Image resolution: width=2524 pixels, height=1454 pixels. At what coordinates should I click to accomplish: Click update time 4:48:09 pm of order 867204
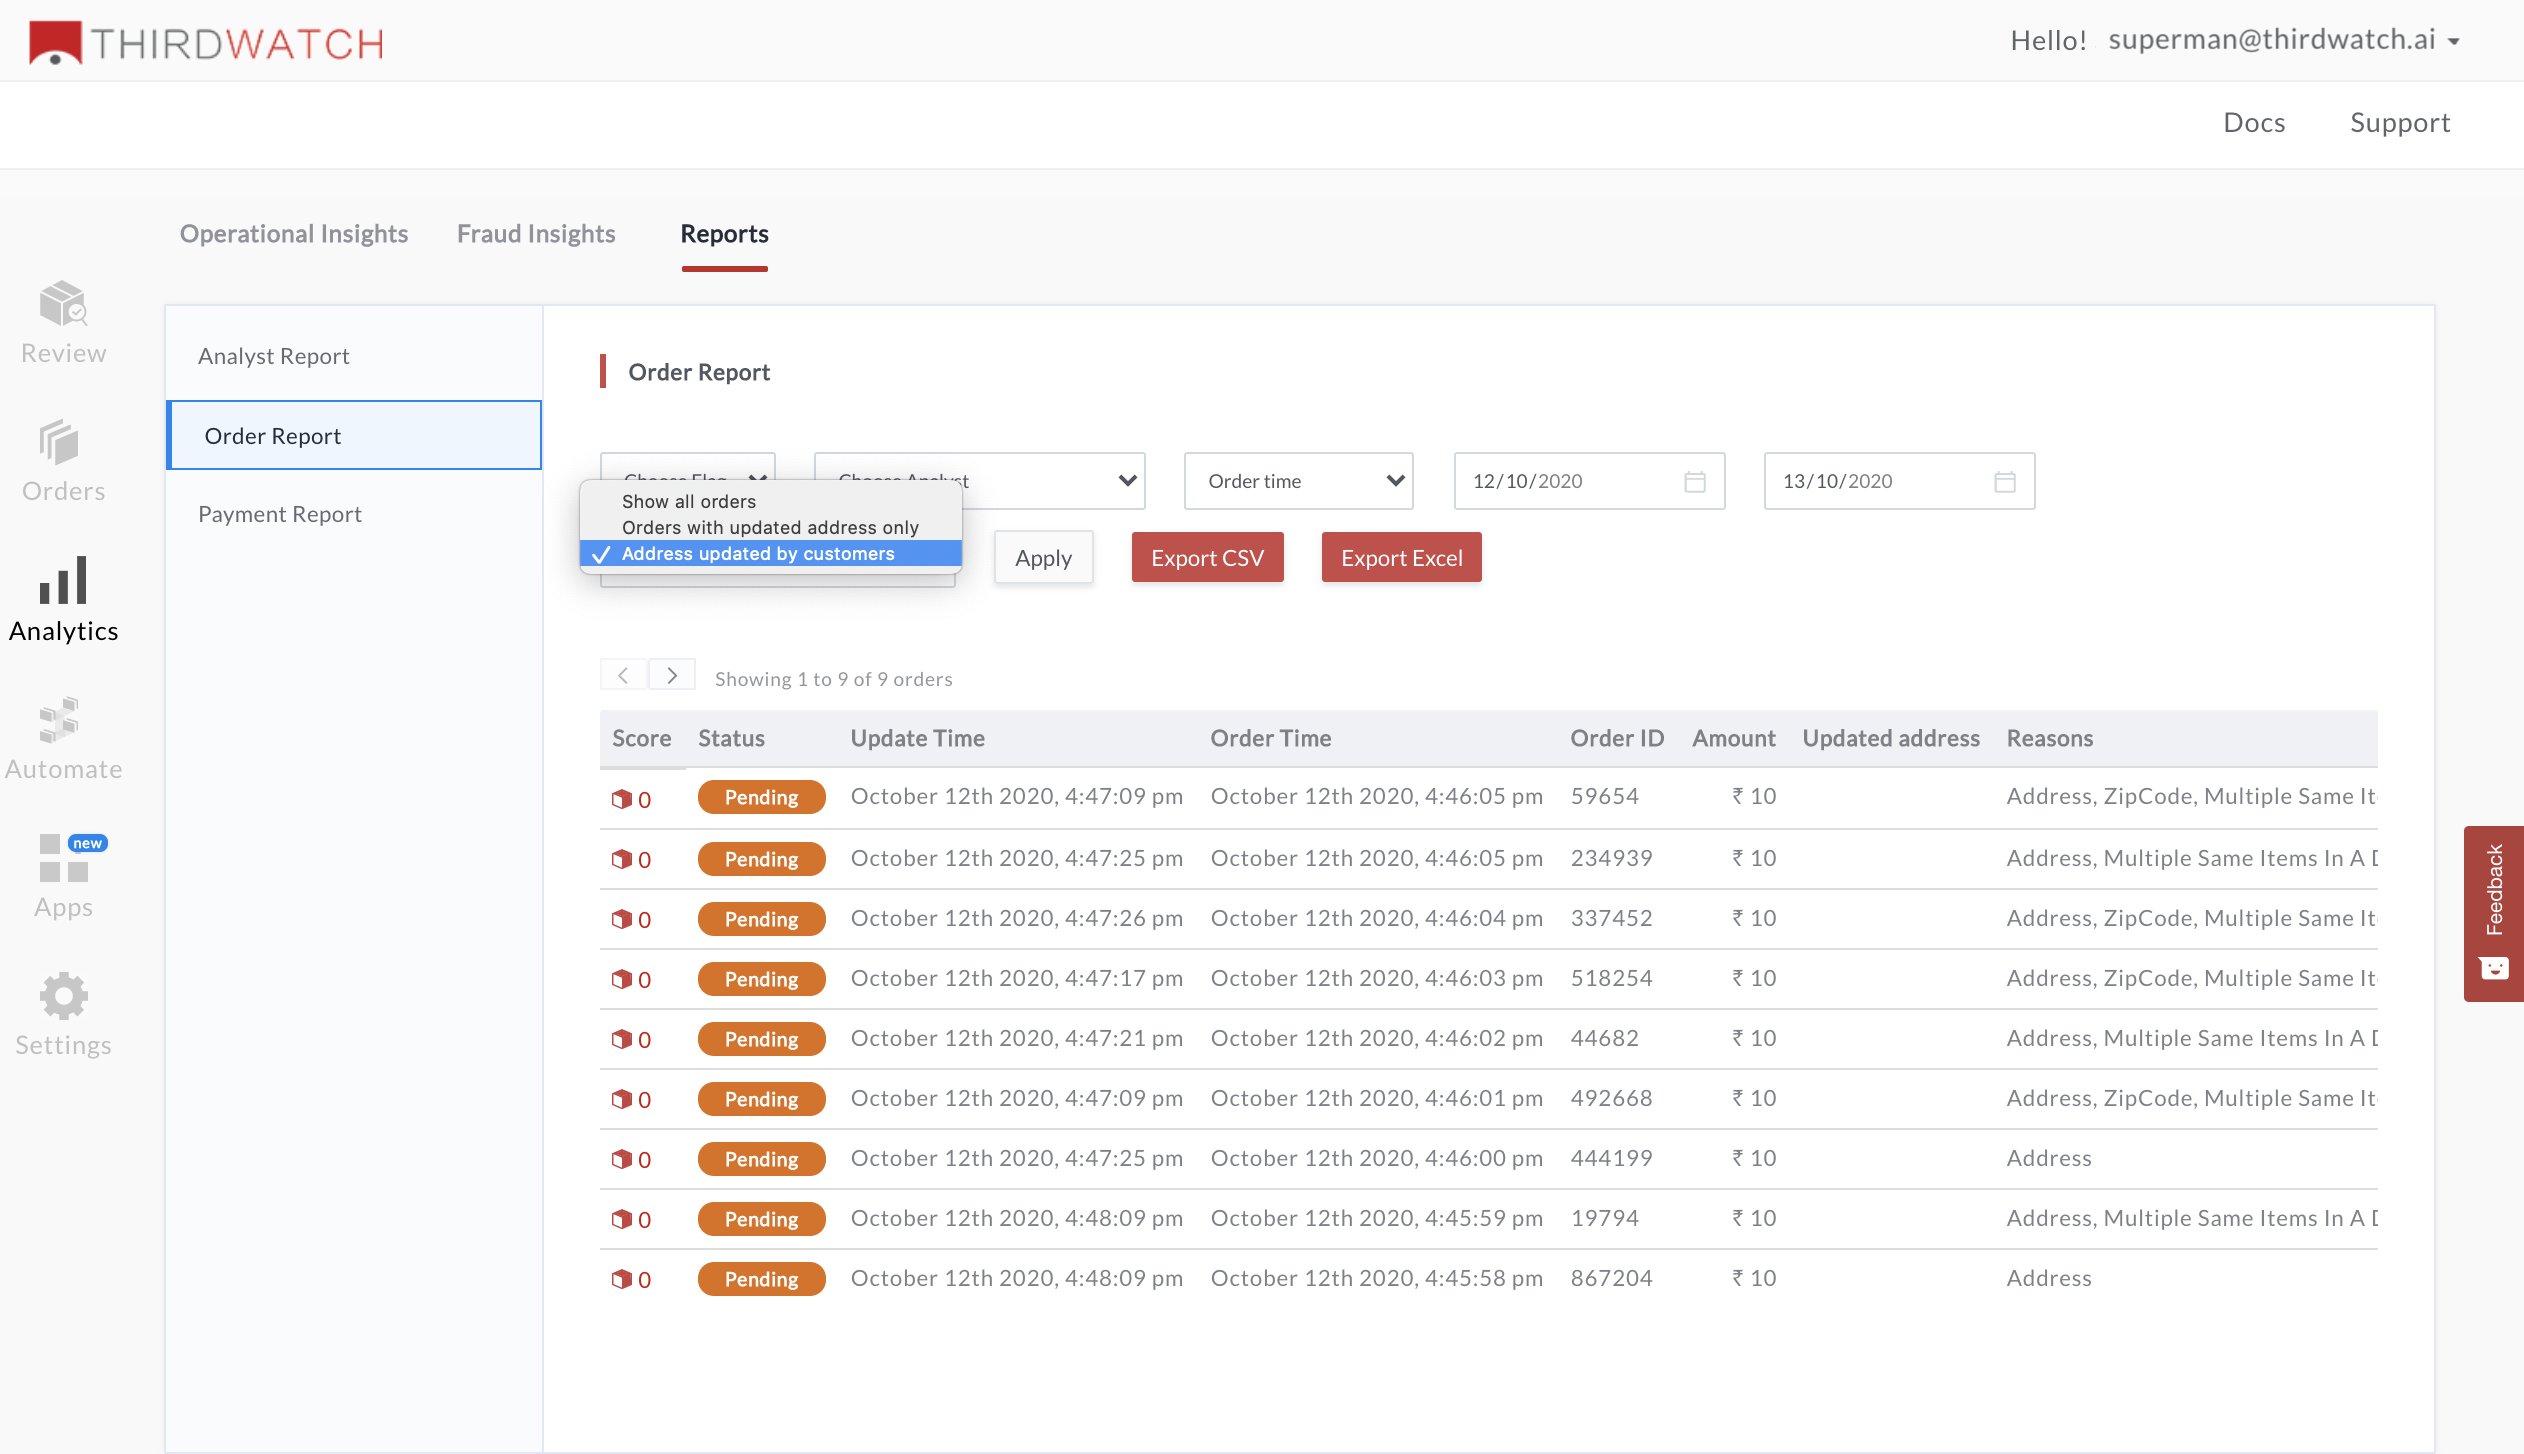(1016, 1278)
